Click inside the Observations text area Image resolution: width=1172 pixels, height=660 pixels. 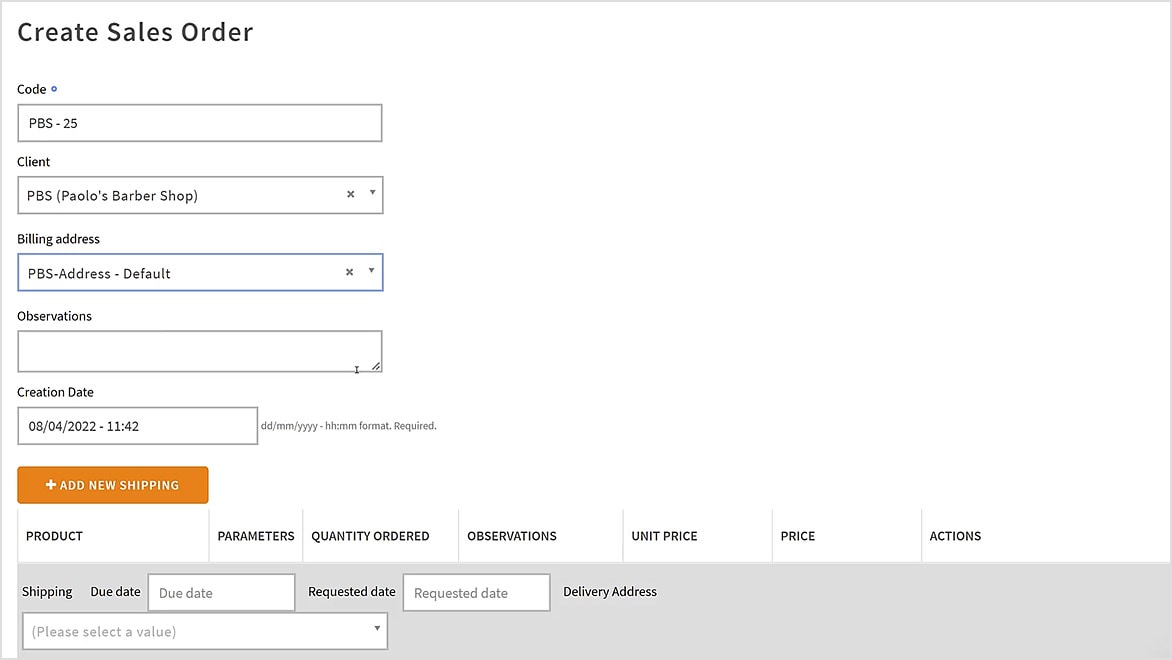click(199, 350)
